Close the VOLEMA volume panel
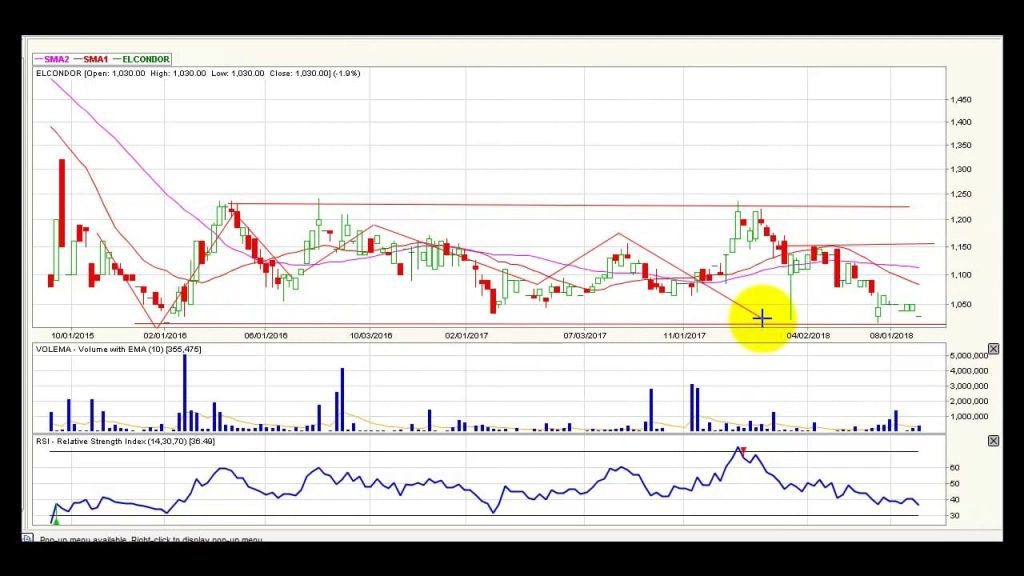The image size is (1024, 576). pos(993,349)
